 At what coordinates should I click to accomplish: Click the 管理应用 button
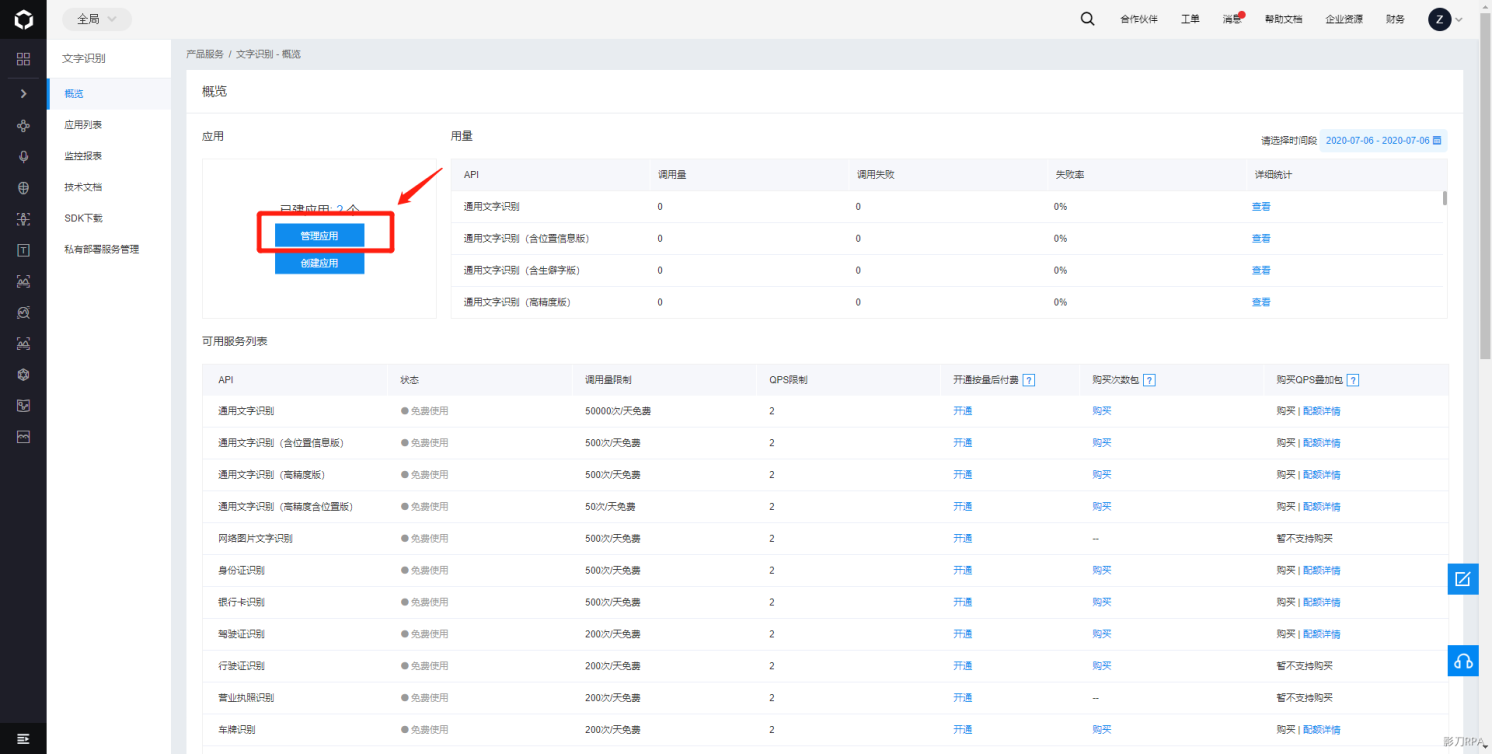[319, 236]
